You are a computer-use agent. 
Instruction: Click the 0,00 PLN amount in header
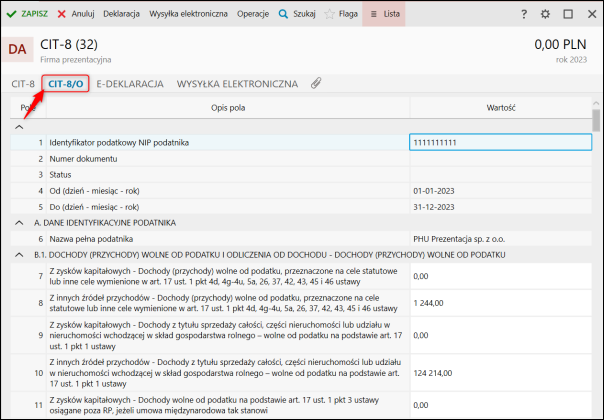coord(560,44)
